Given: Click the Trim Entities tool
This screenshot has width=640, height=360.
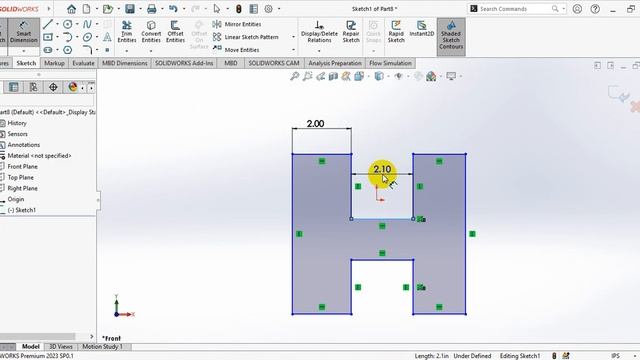Looking at the screenshot, I should tap(127, 32).
